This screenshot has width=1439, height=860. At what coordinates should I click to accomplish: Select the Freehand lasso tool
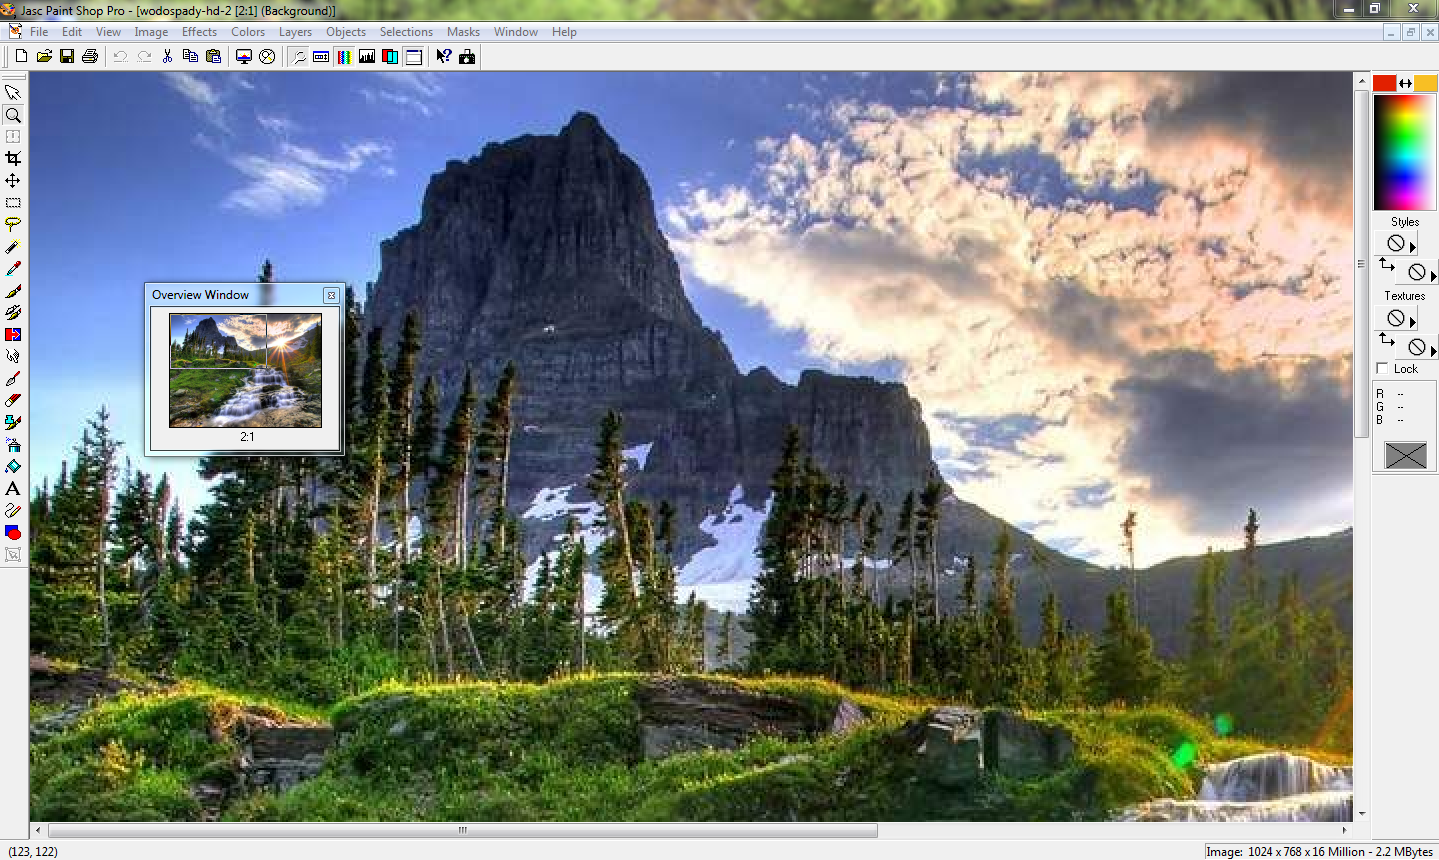point(13,224)
